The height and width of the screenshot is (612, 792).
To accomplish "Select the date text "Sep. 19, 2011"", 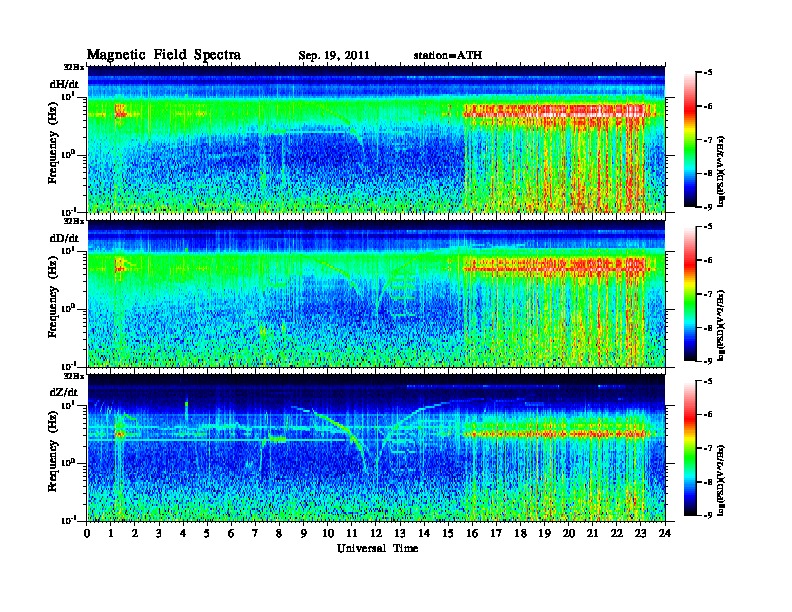I will (334, 56).
